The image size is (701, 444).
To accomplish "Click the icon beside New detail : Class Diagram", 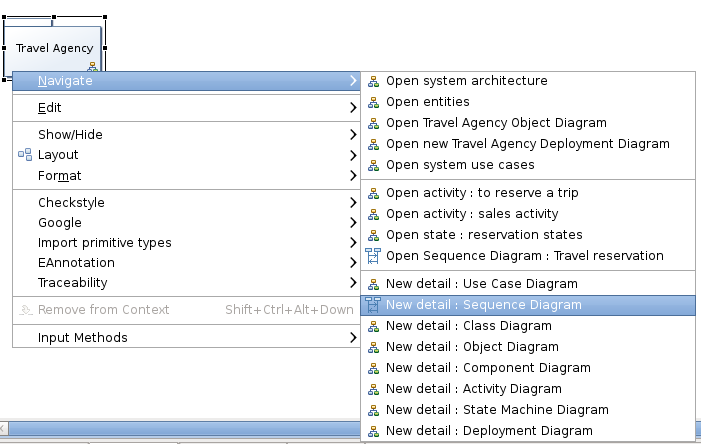I will point(373,326).
